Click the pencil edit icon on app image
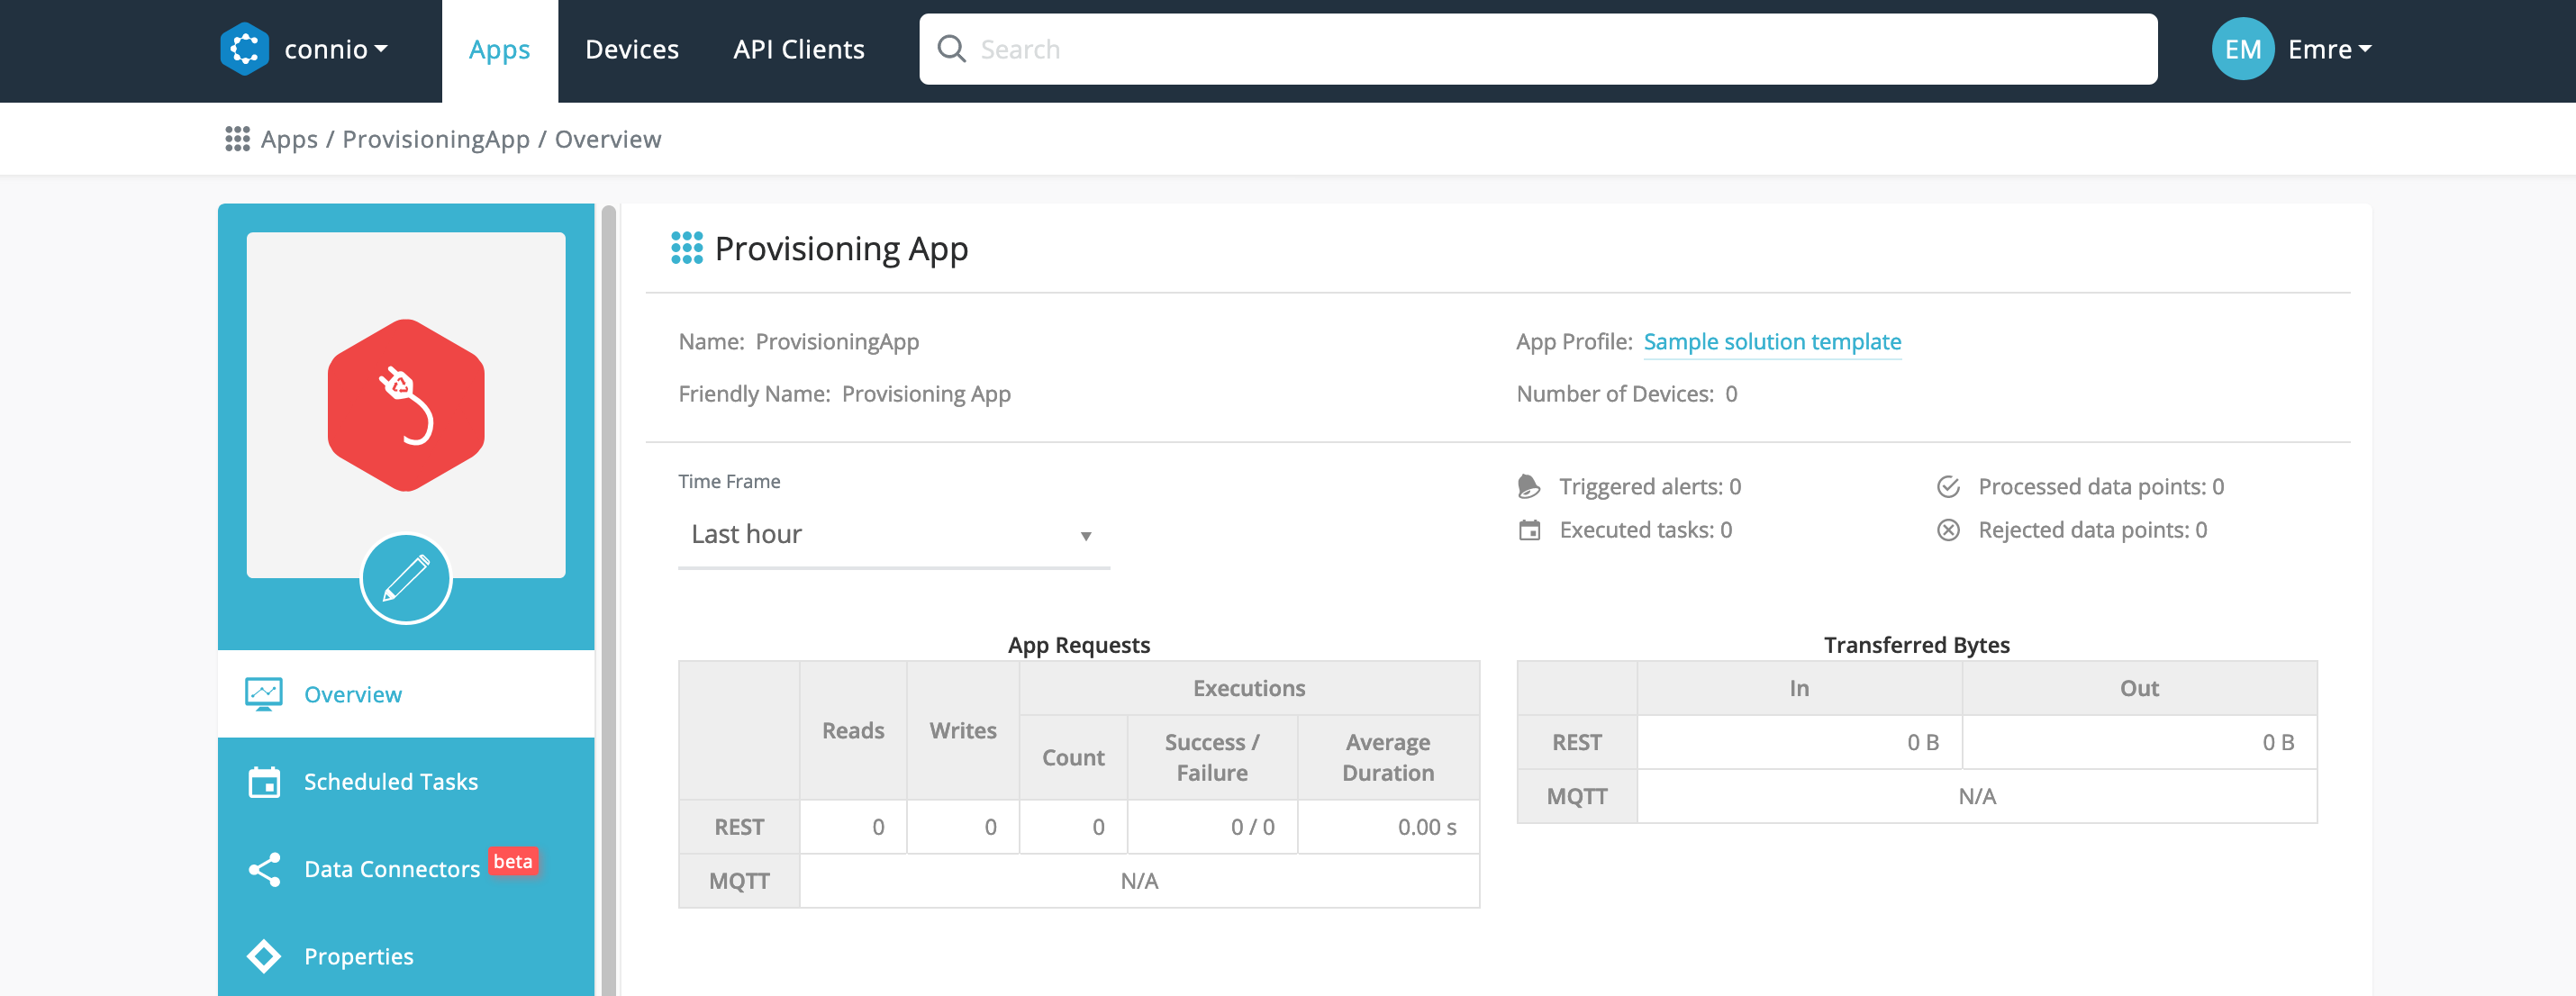 pos(405,579)
